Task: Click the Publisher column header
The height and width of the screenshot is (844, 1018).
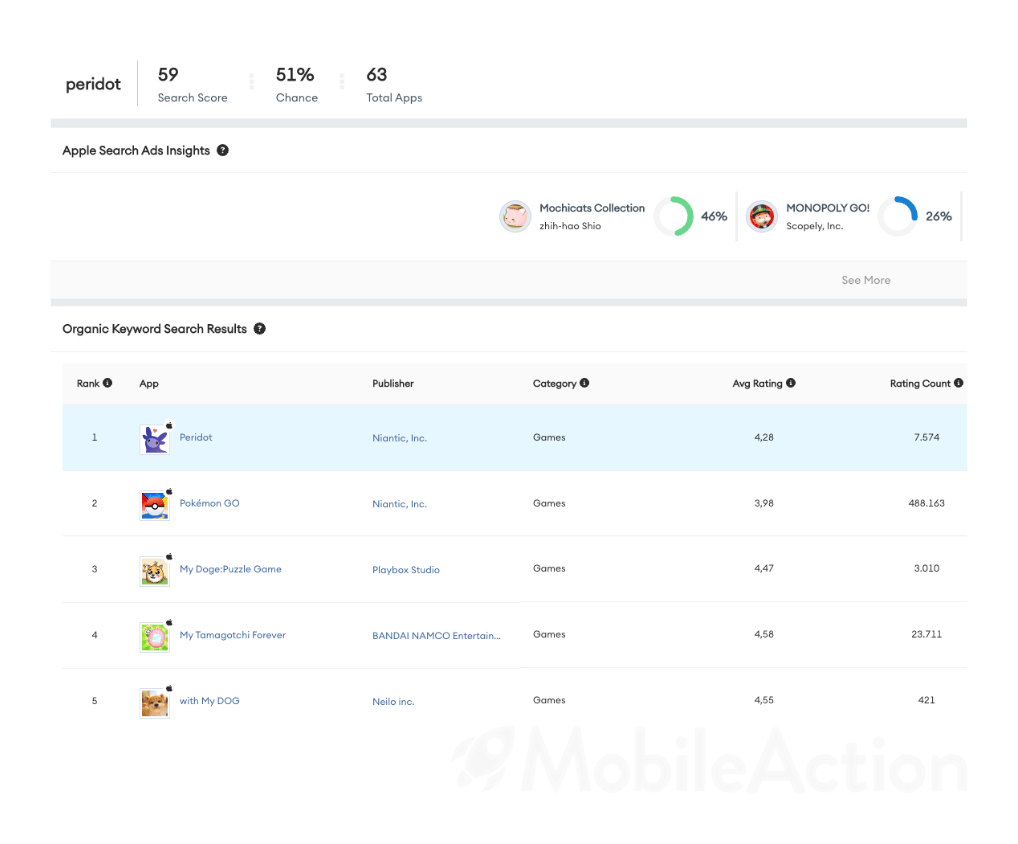Action: 393,383
